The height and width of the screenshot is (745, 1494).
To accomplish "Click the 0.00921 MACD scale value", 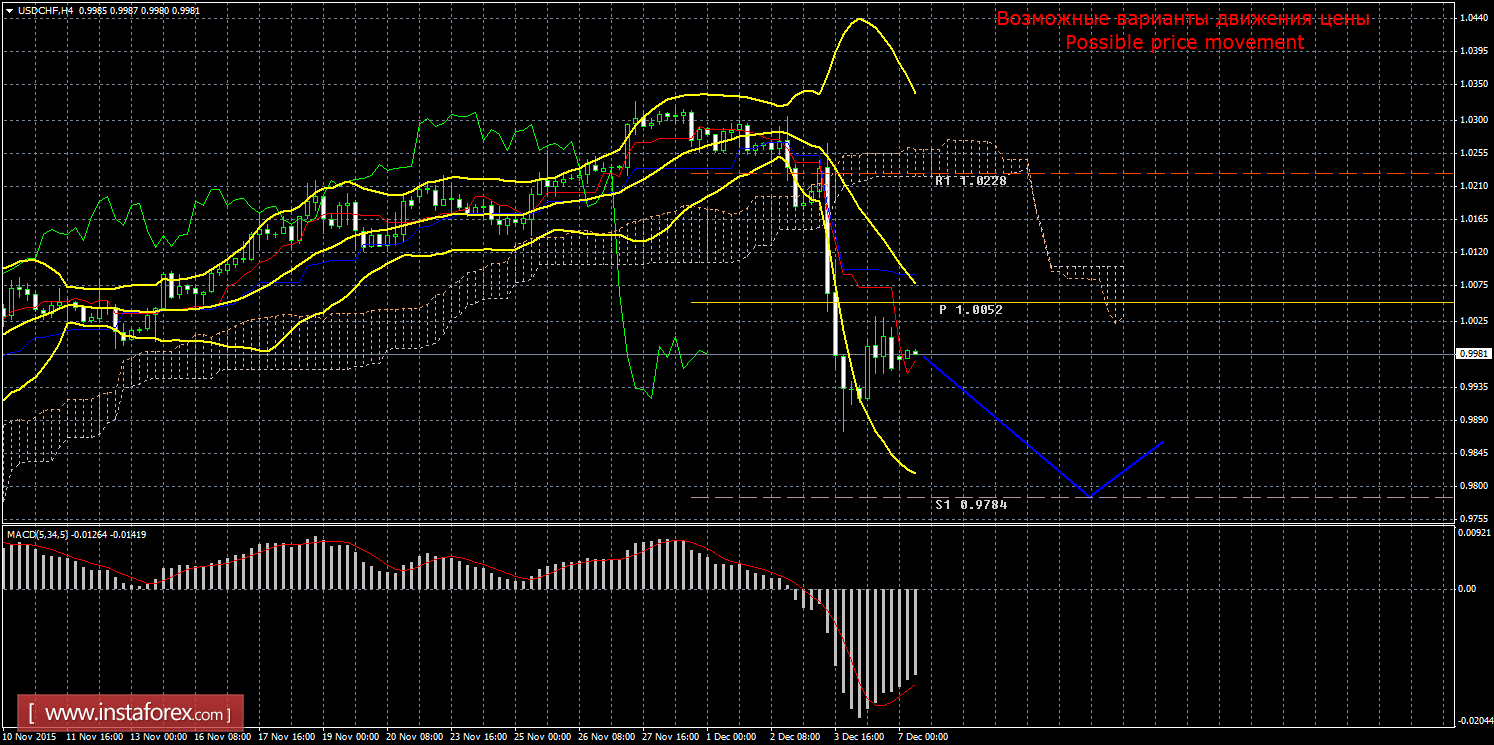I will [1473, 535].
